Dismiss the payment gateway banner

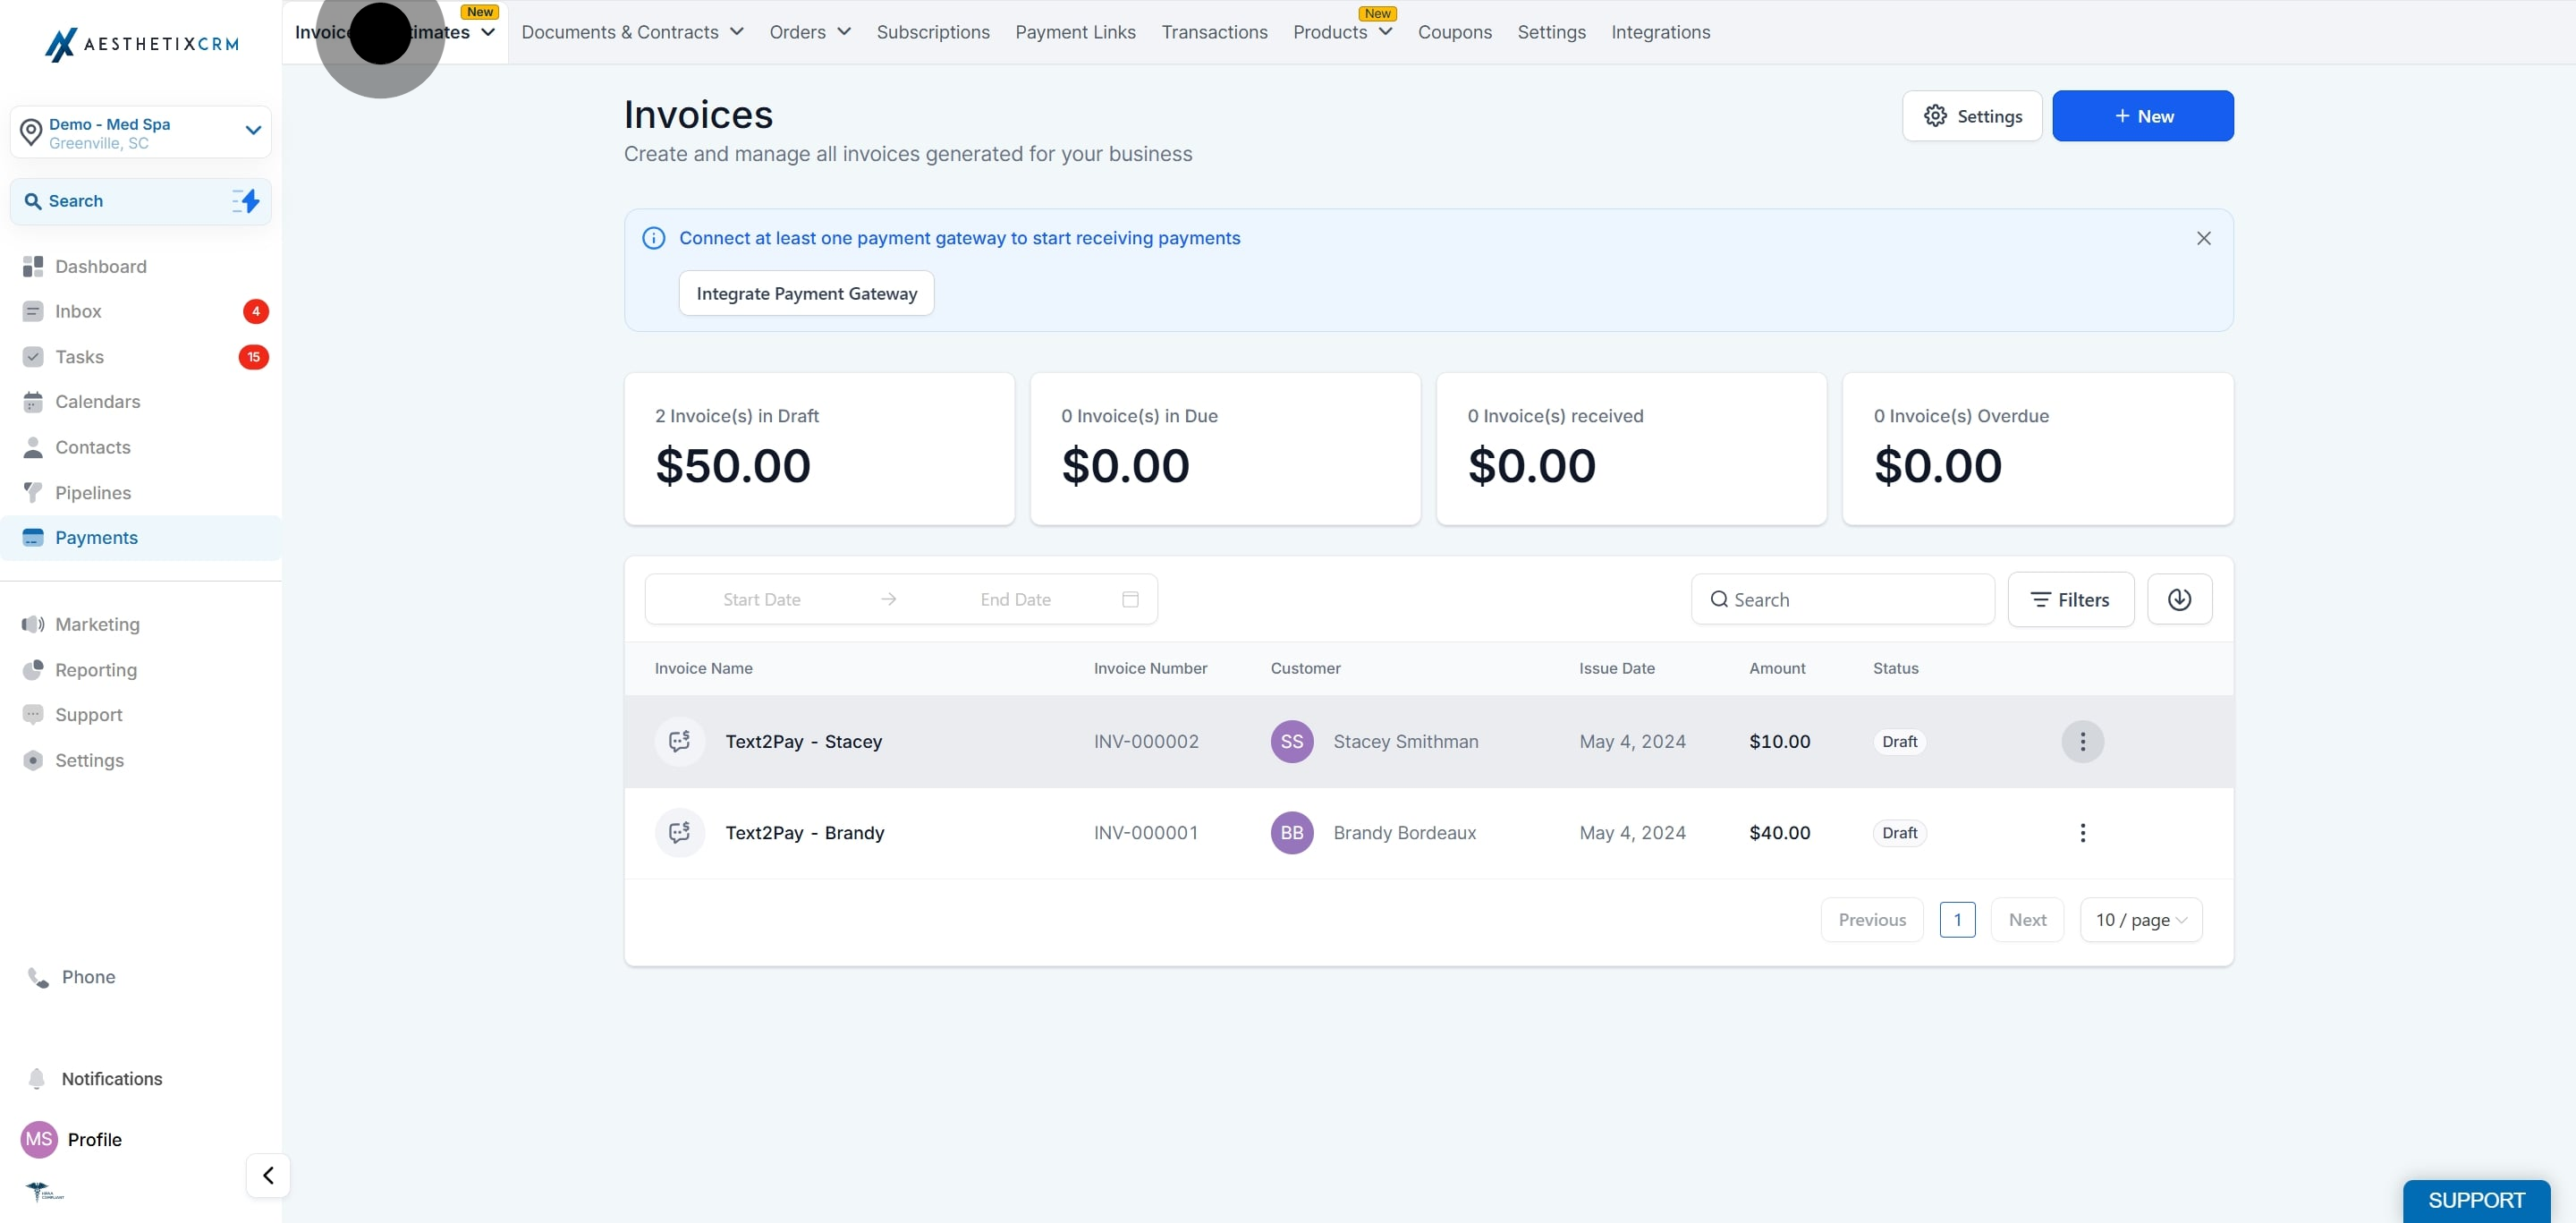point(2203,238)
